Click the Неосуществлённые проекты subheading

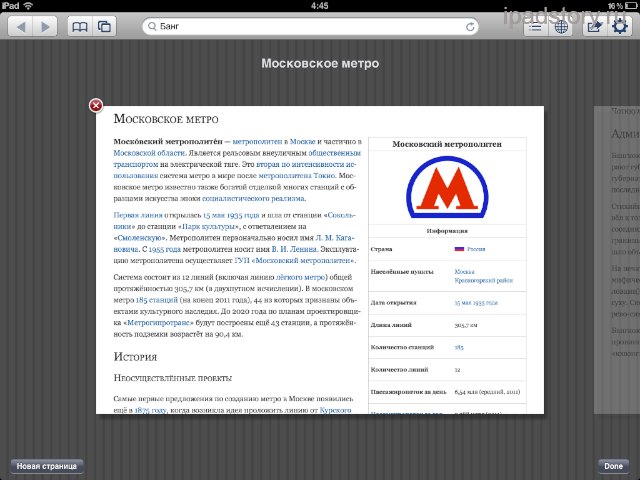[173, 378]
